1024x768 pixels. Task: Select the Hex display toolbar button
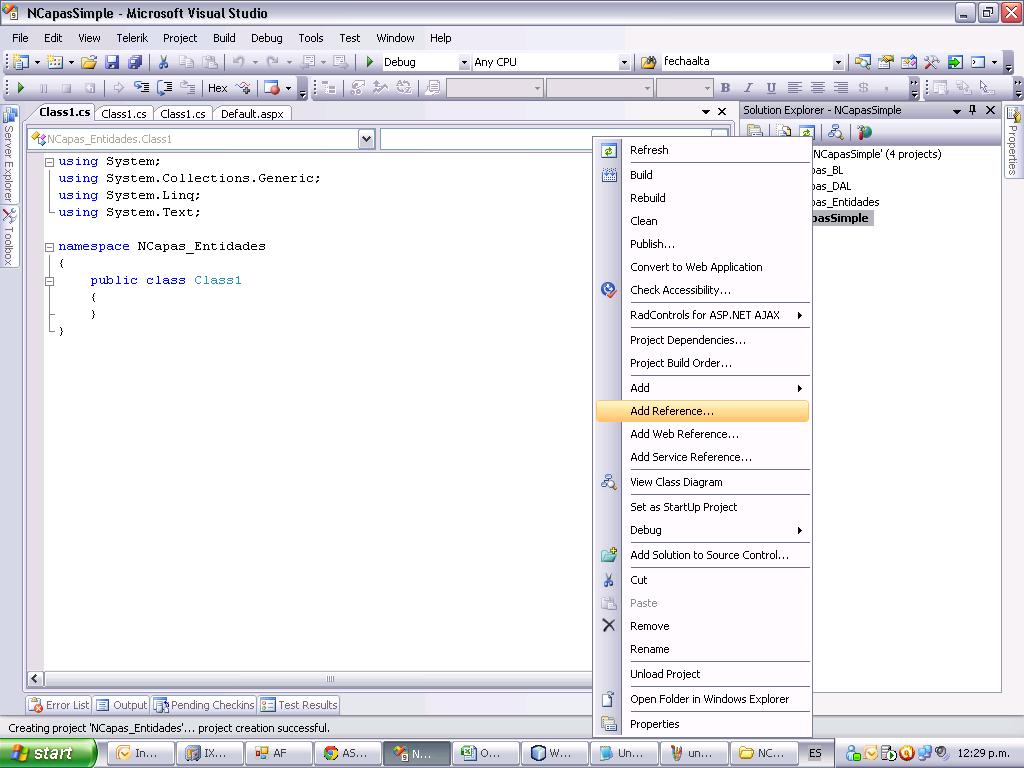coord(219,87)
